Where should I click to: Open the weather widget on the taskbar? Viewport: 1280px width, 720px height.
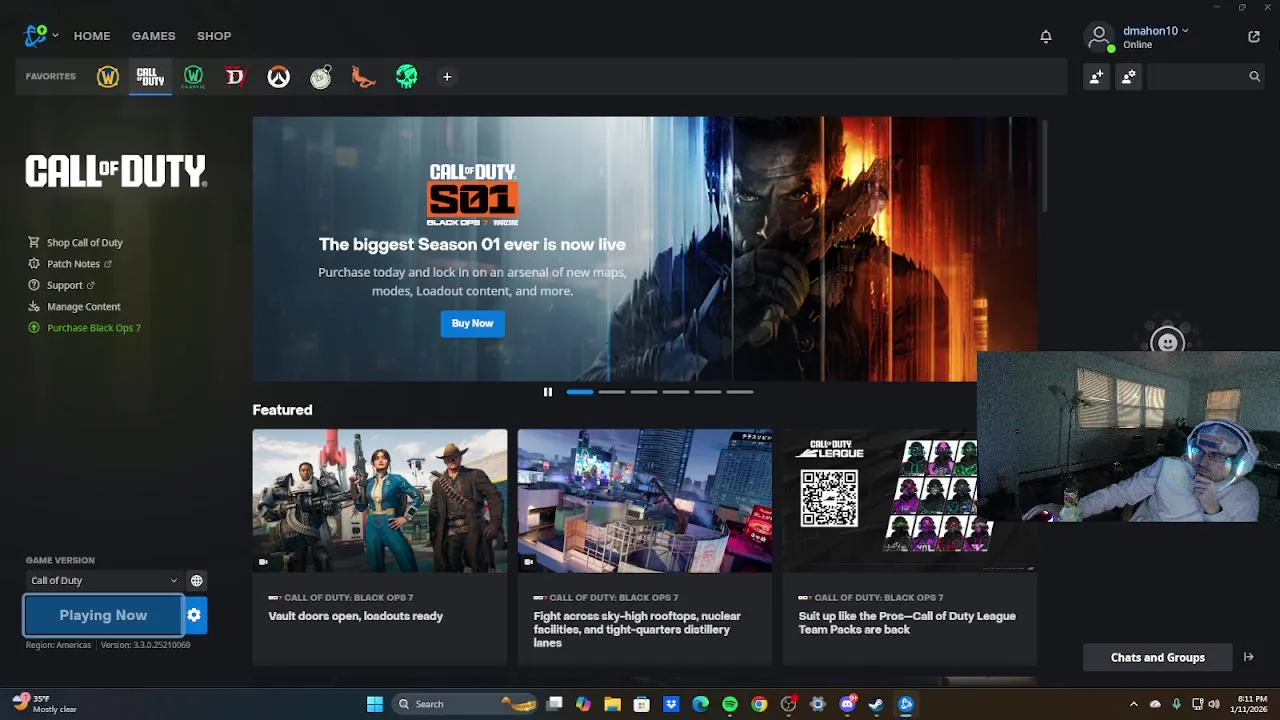[x=45, y=704]
